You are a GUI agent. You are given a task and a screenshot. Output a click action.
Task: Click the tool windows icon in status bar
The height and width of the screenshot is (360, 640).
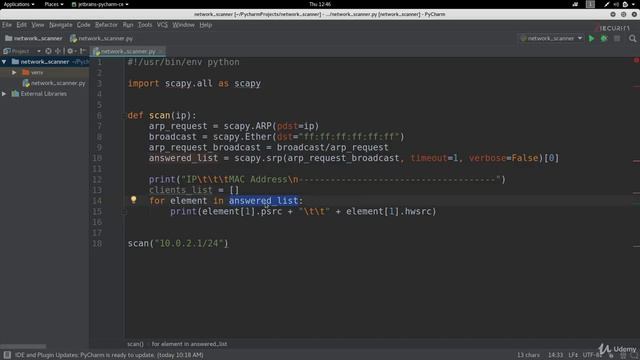coord(7,355)
